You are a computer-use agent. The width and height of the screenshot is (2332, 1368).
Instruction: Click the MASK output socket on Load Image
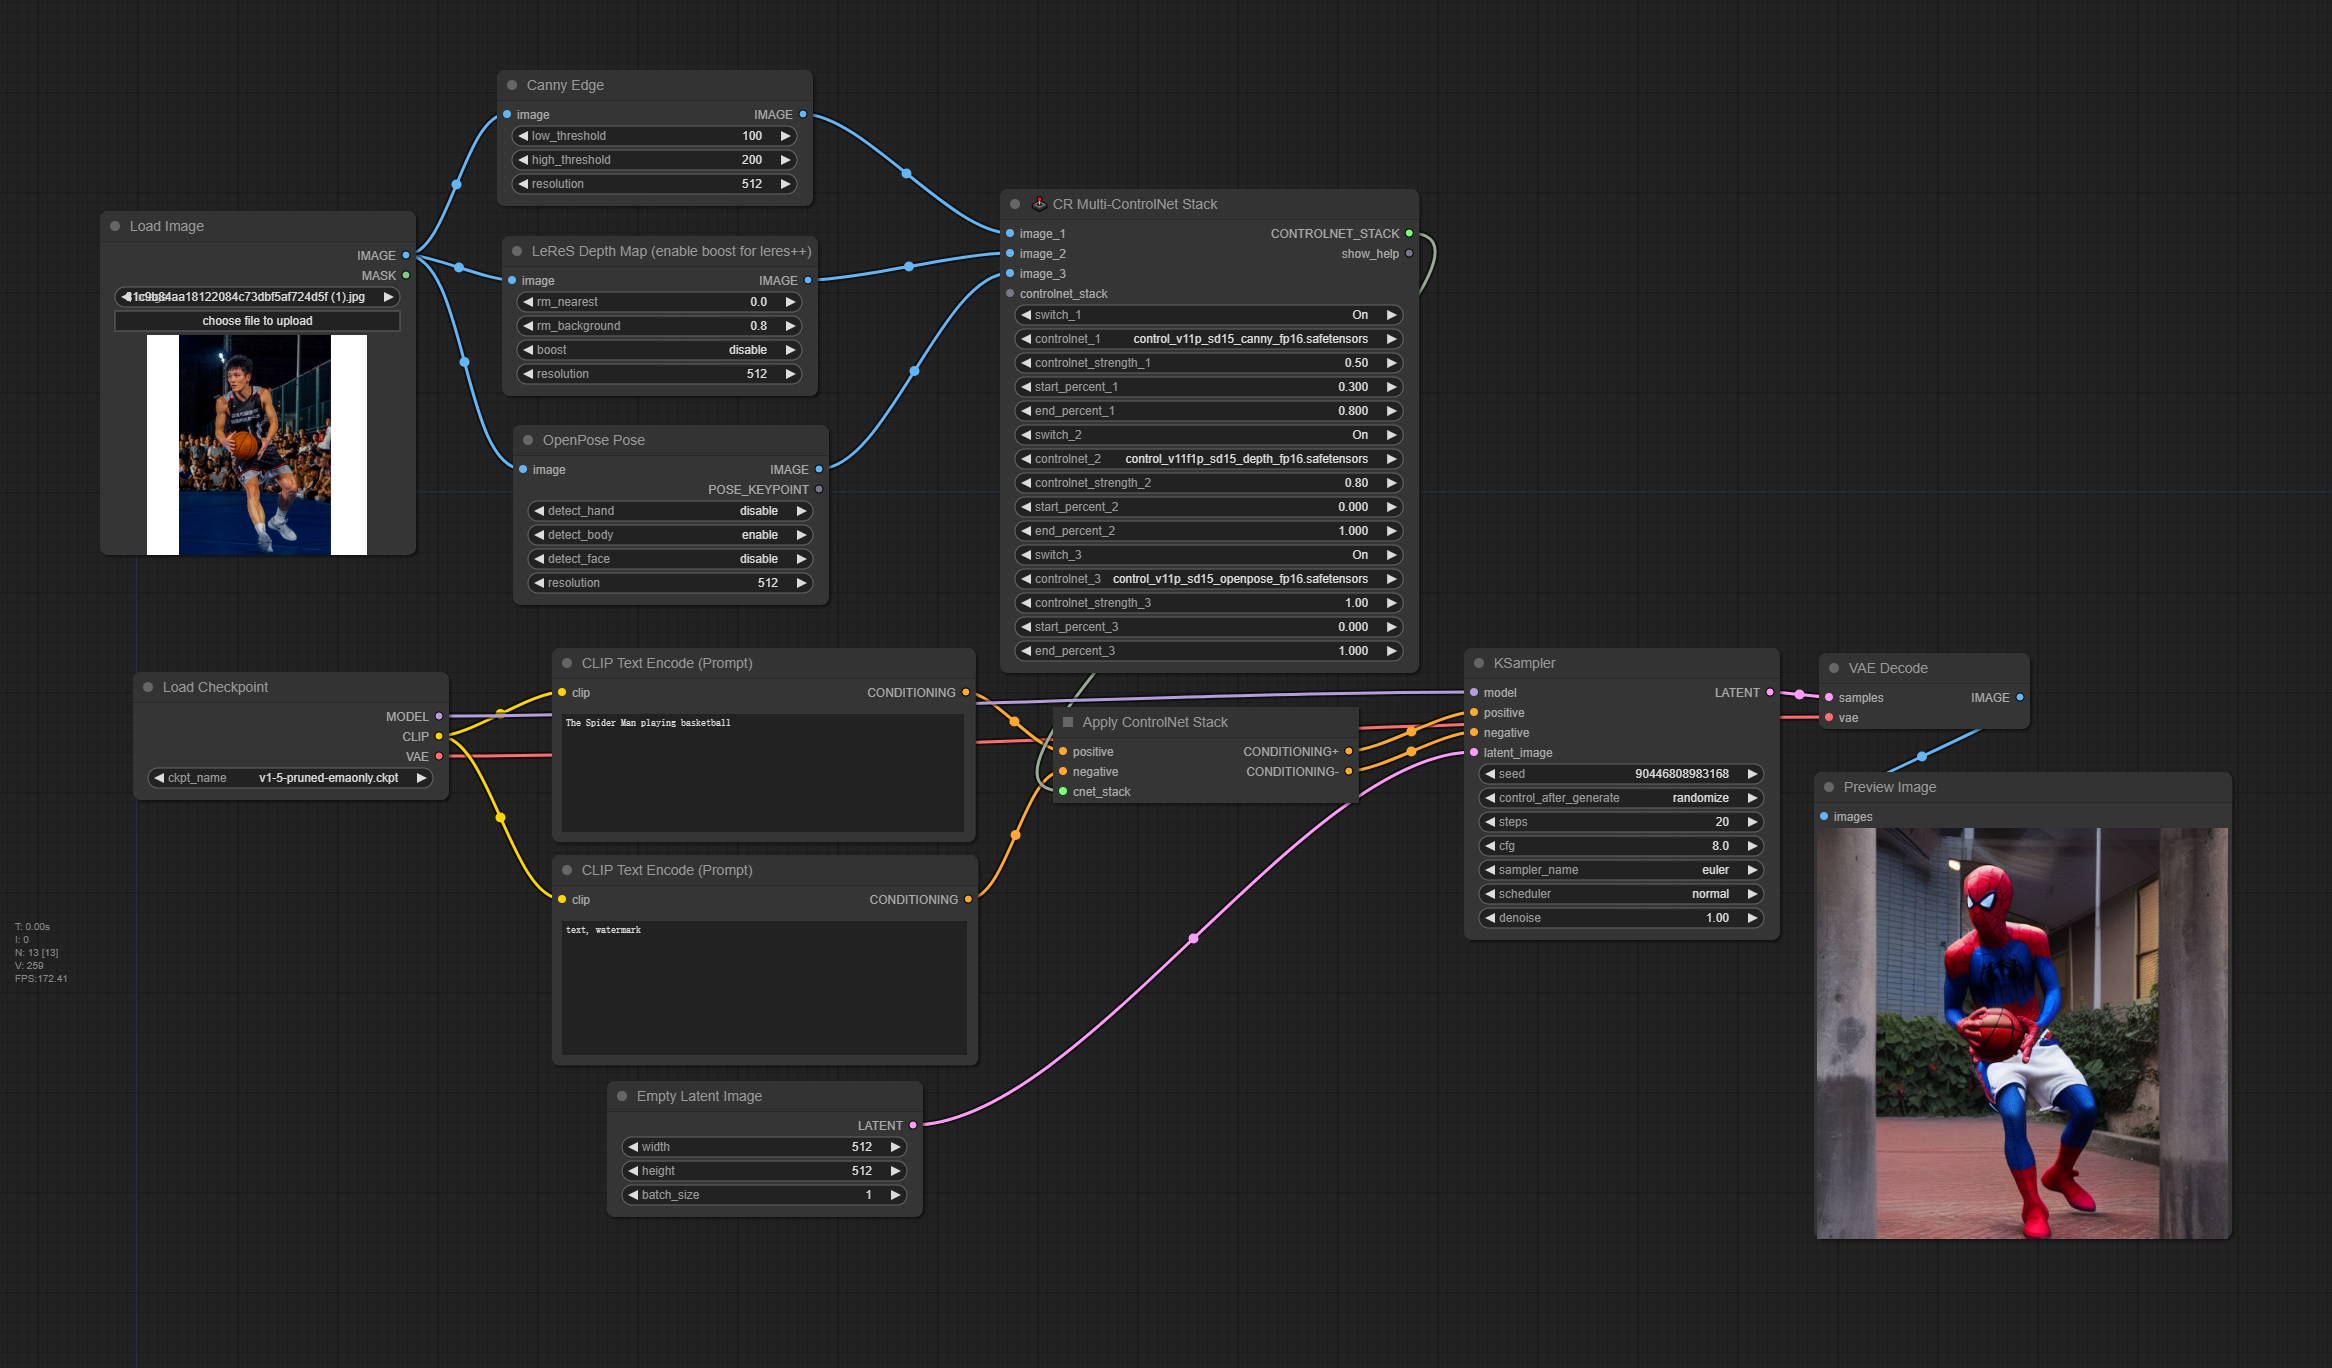pos(406,275)
